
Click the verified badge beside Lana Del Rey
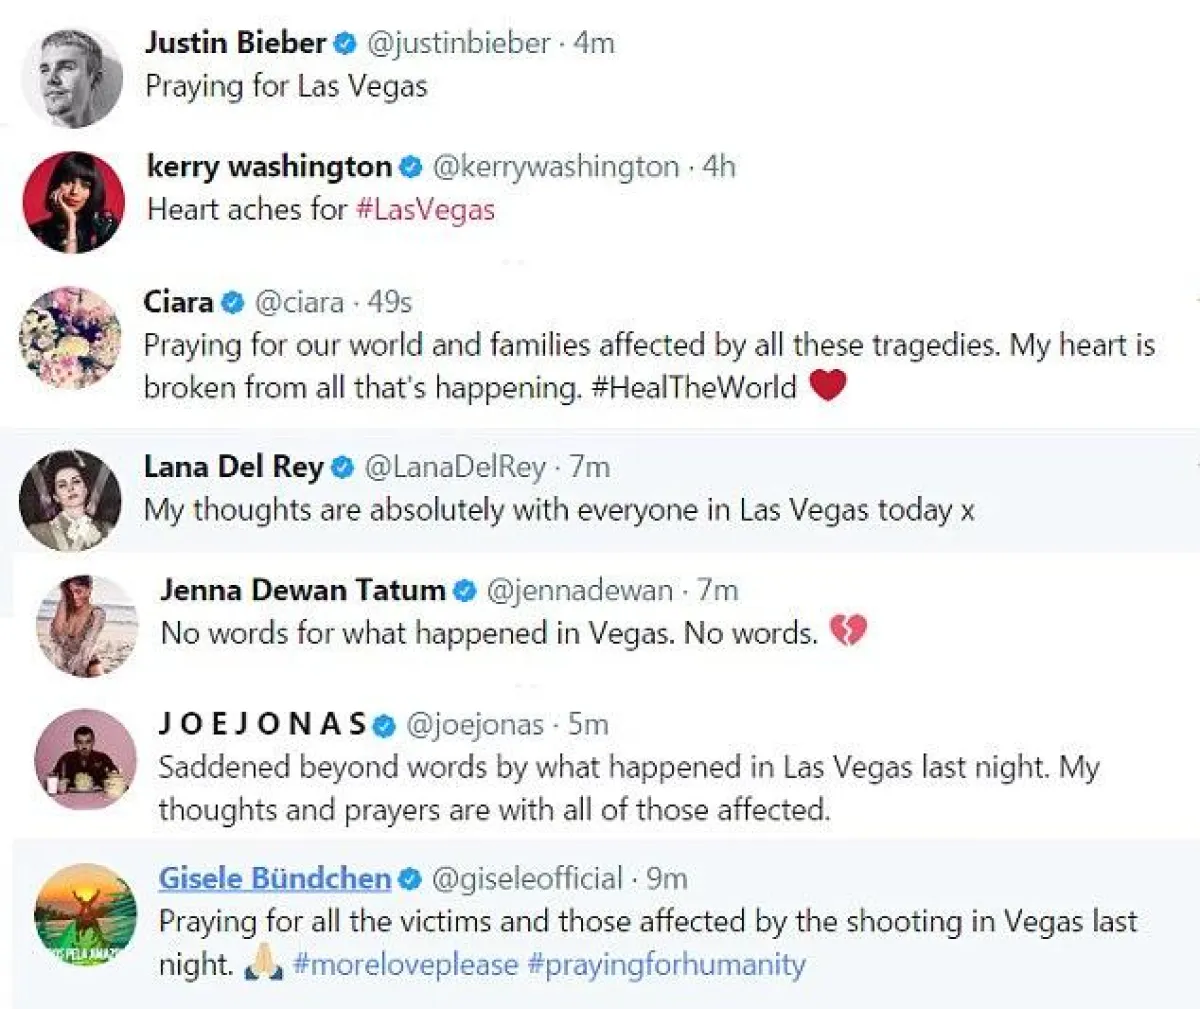coord(343,467)
